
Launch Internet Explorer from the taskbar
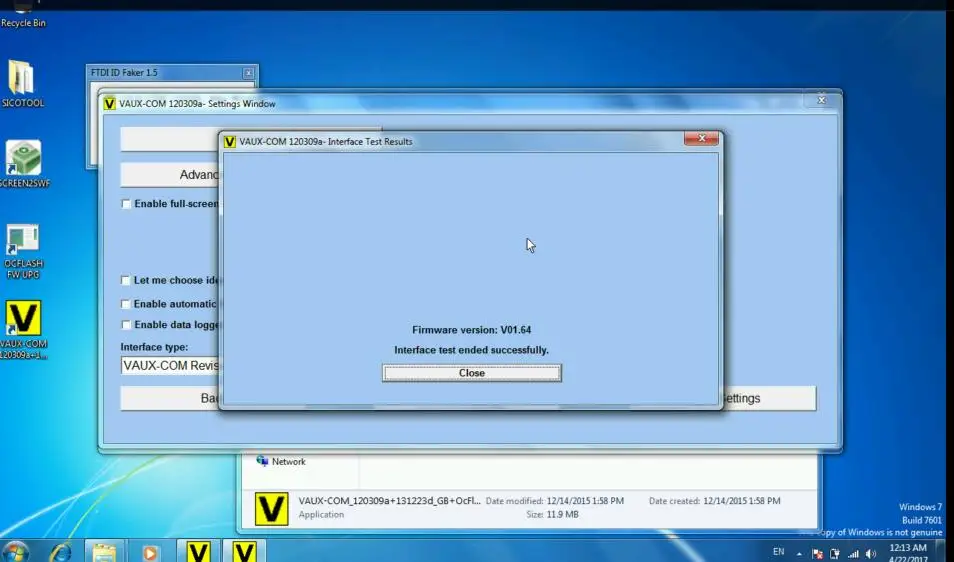[x=60, y=552]
